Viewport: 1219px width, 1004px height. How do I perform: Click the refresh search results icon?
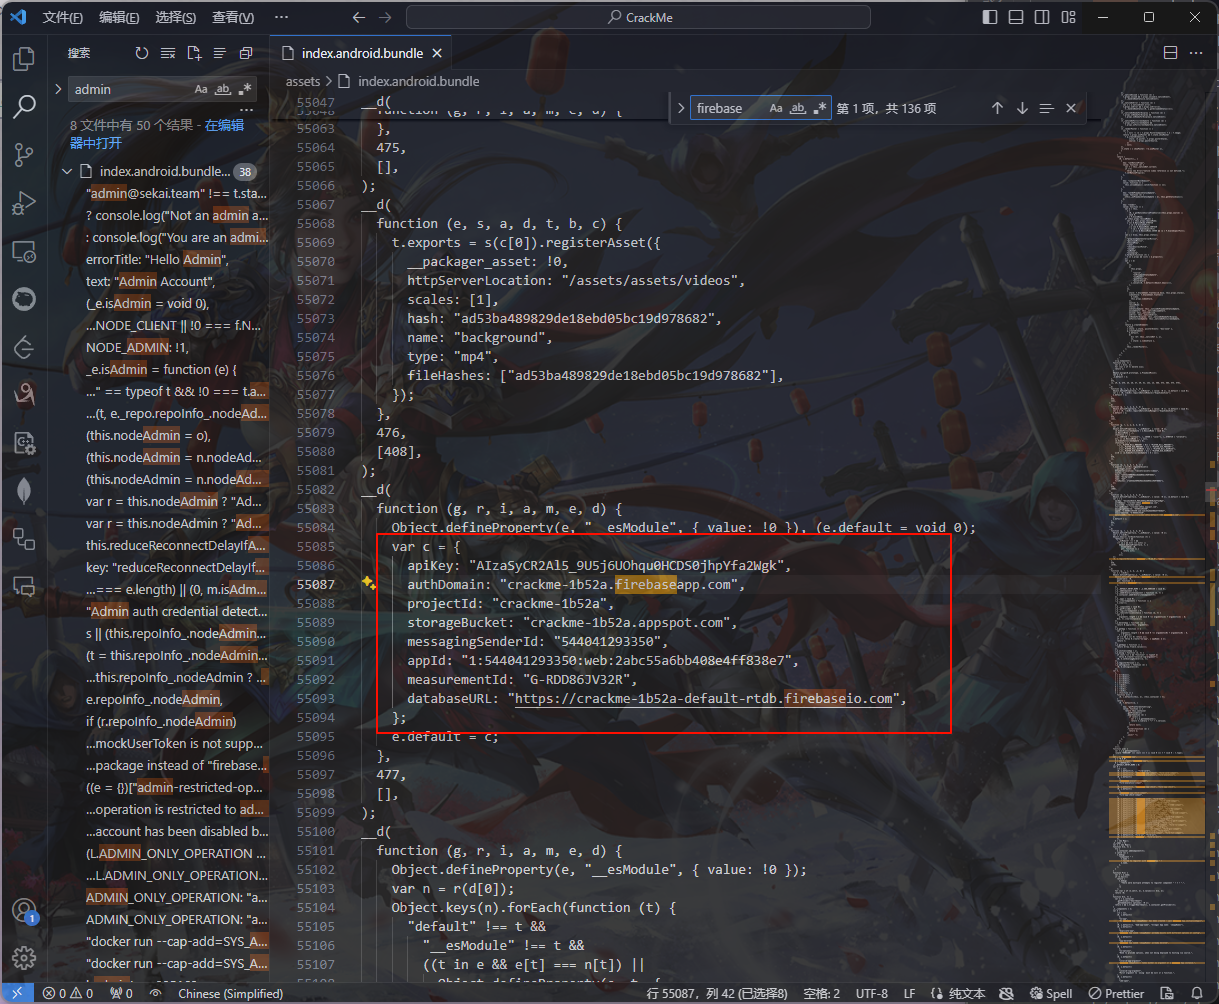[x=141, y=53]
